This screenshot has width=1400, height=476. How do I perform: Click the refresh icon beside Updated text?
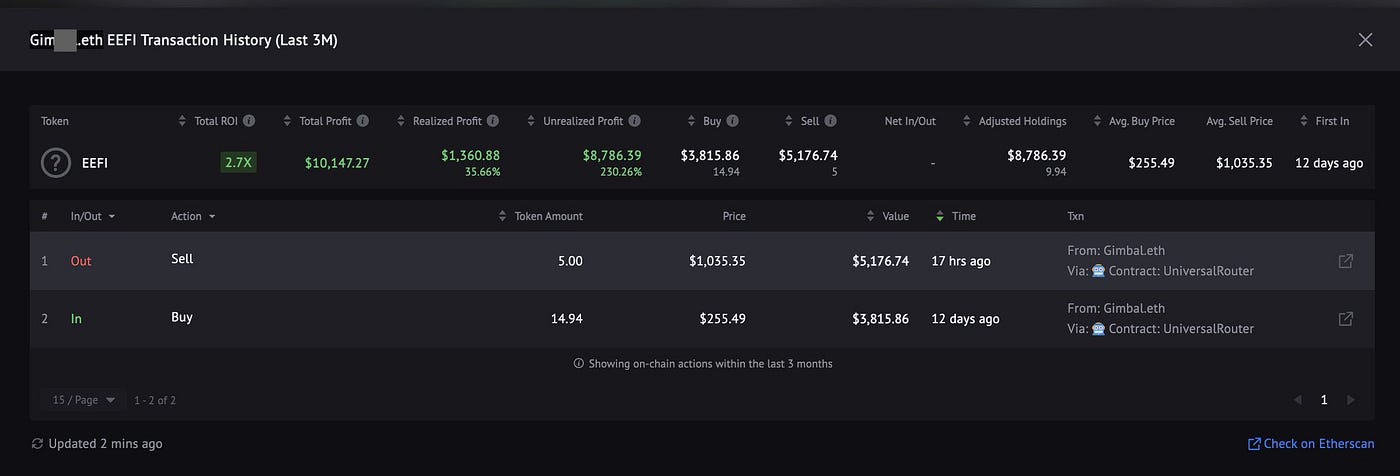[x=38, y=443]
